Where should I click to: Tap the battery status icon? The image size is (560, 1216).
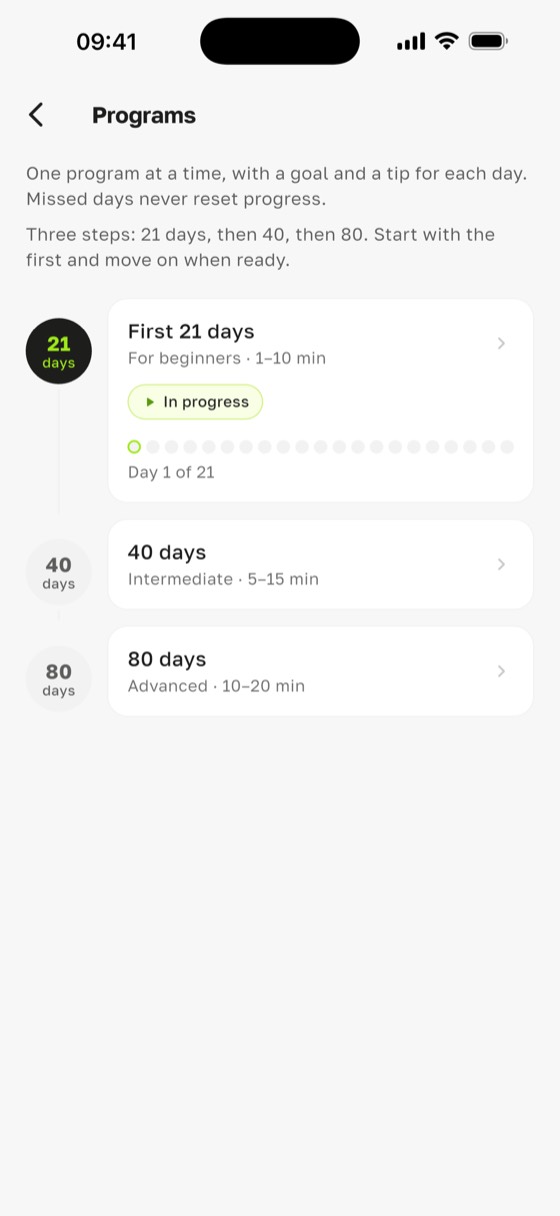[x=488, y=41]
